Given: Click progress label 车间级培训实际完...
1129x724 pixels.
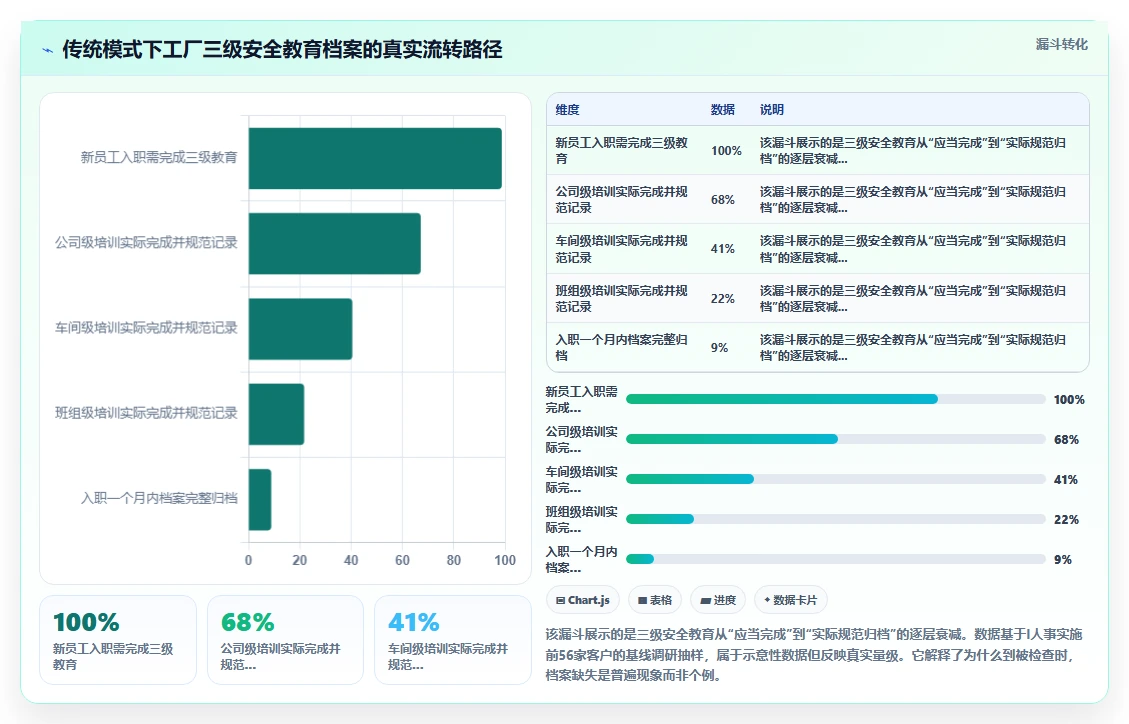Looking at the screenshot, I should (x=581, y=479).
